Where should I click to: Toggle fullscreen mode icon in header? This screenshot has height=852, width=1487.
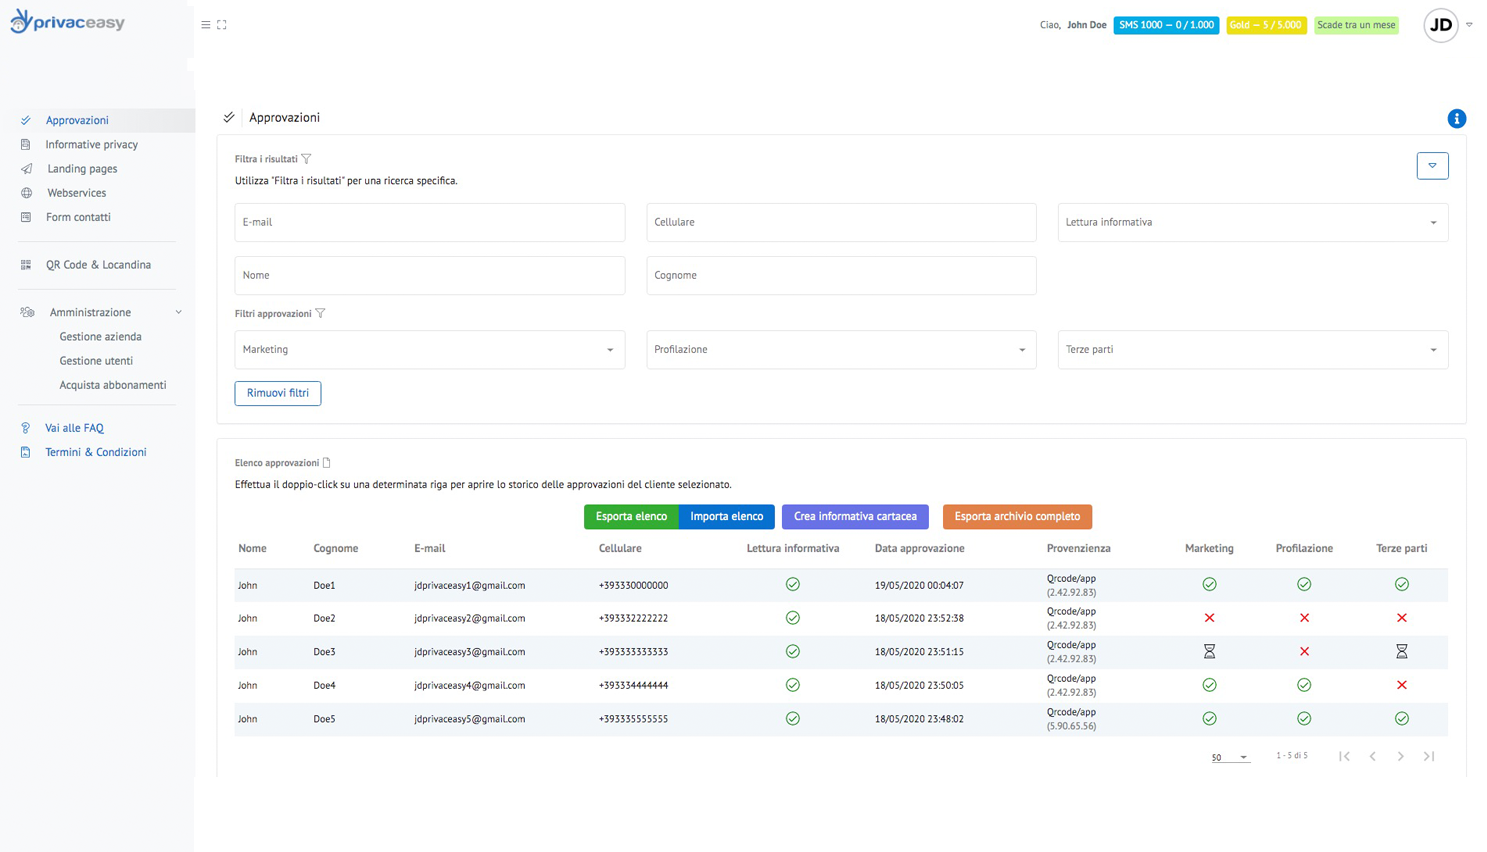[222, 25]
